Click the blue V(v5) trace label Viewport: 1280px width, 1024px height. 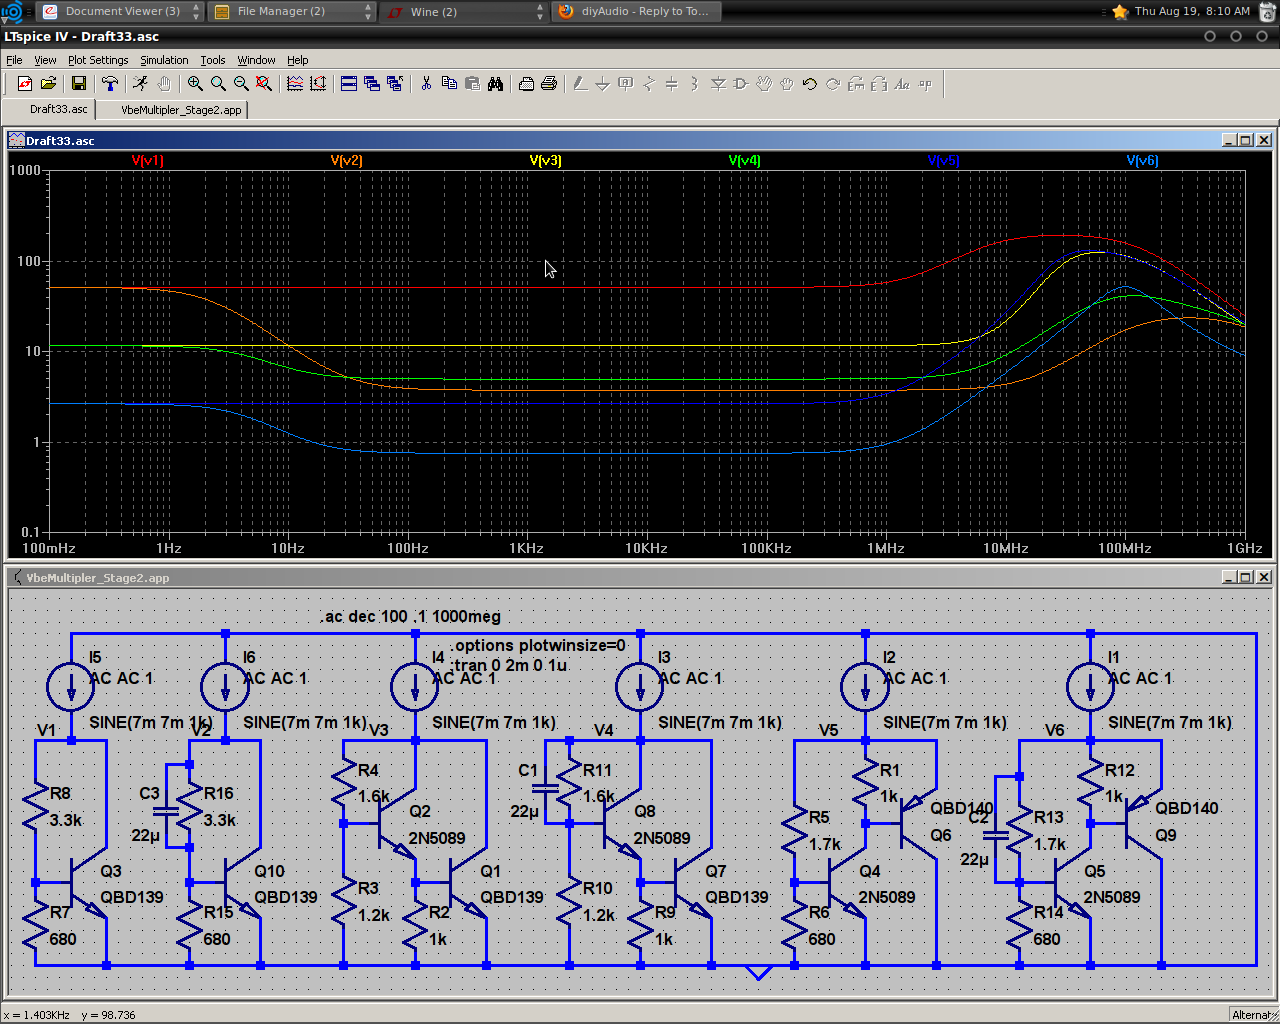pyautogui.click(x=944, y=160)
